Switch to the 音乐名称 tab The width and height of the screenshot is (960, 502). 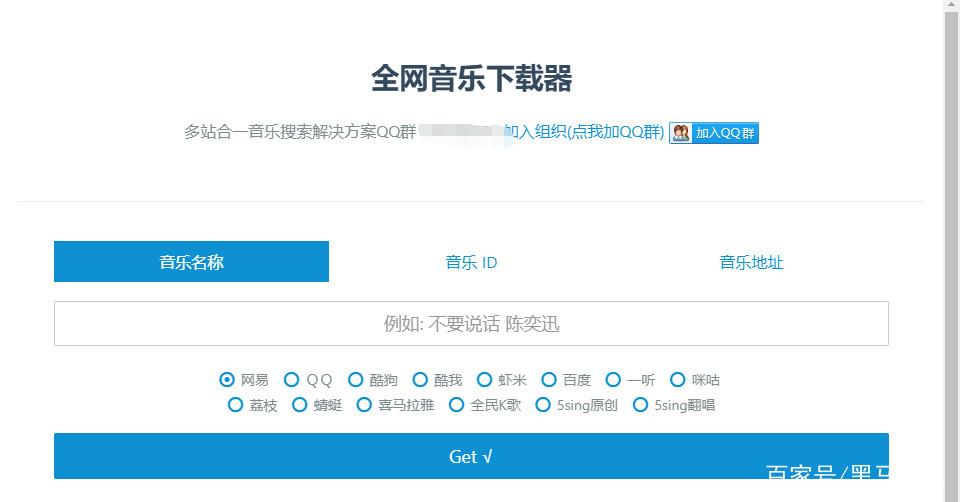pos(191,261)
